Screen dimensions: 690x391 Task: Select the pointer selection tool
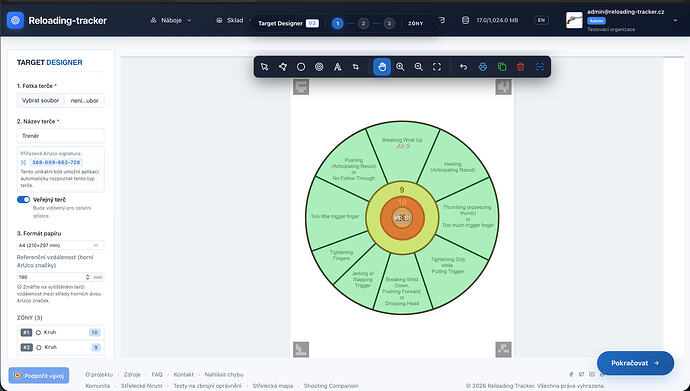[x=264, y=67]
